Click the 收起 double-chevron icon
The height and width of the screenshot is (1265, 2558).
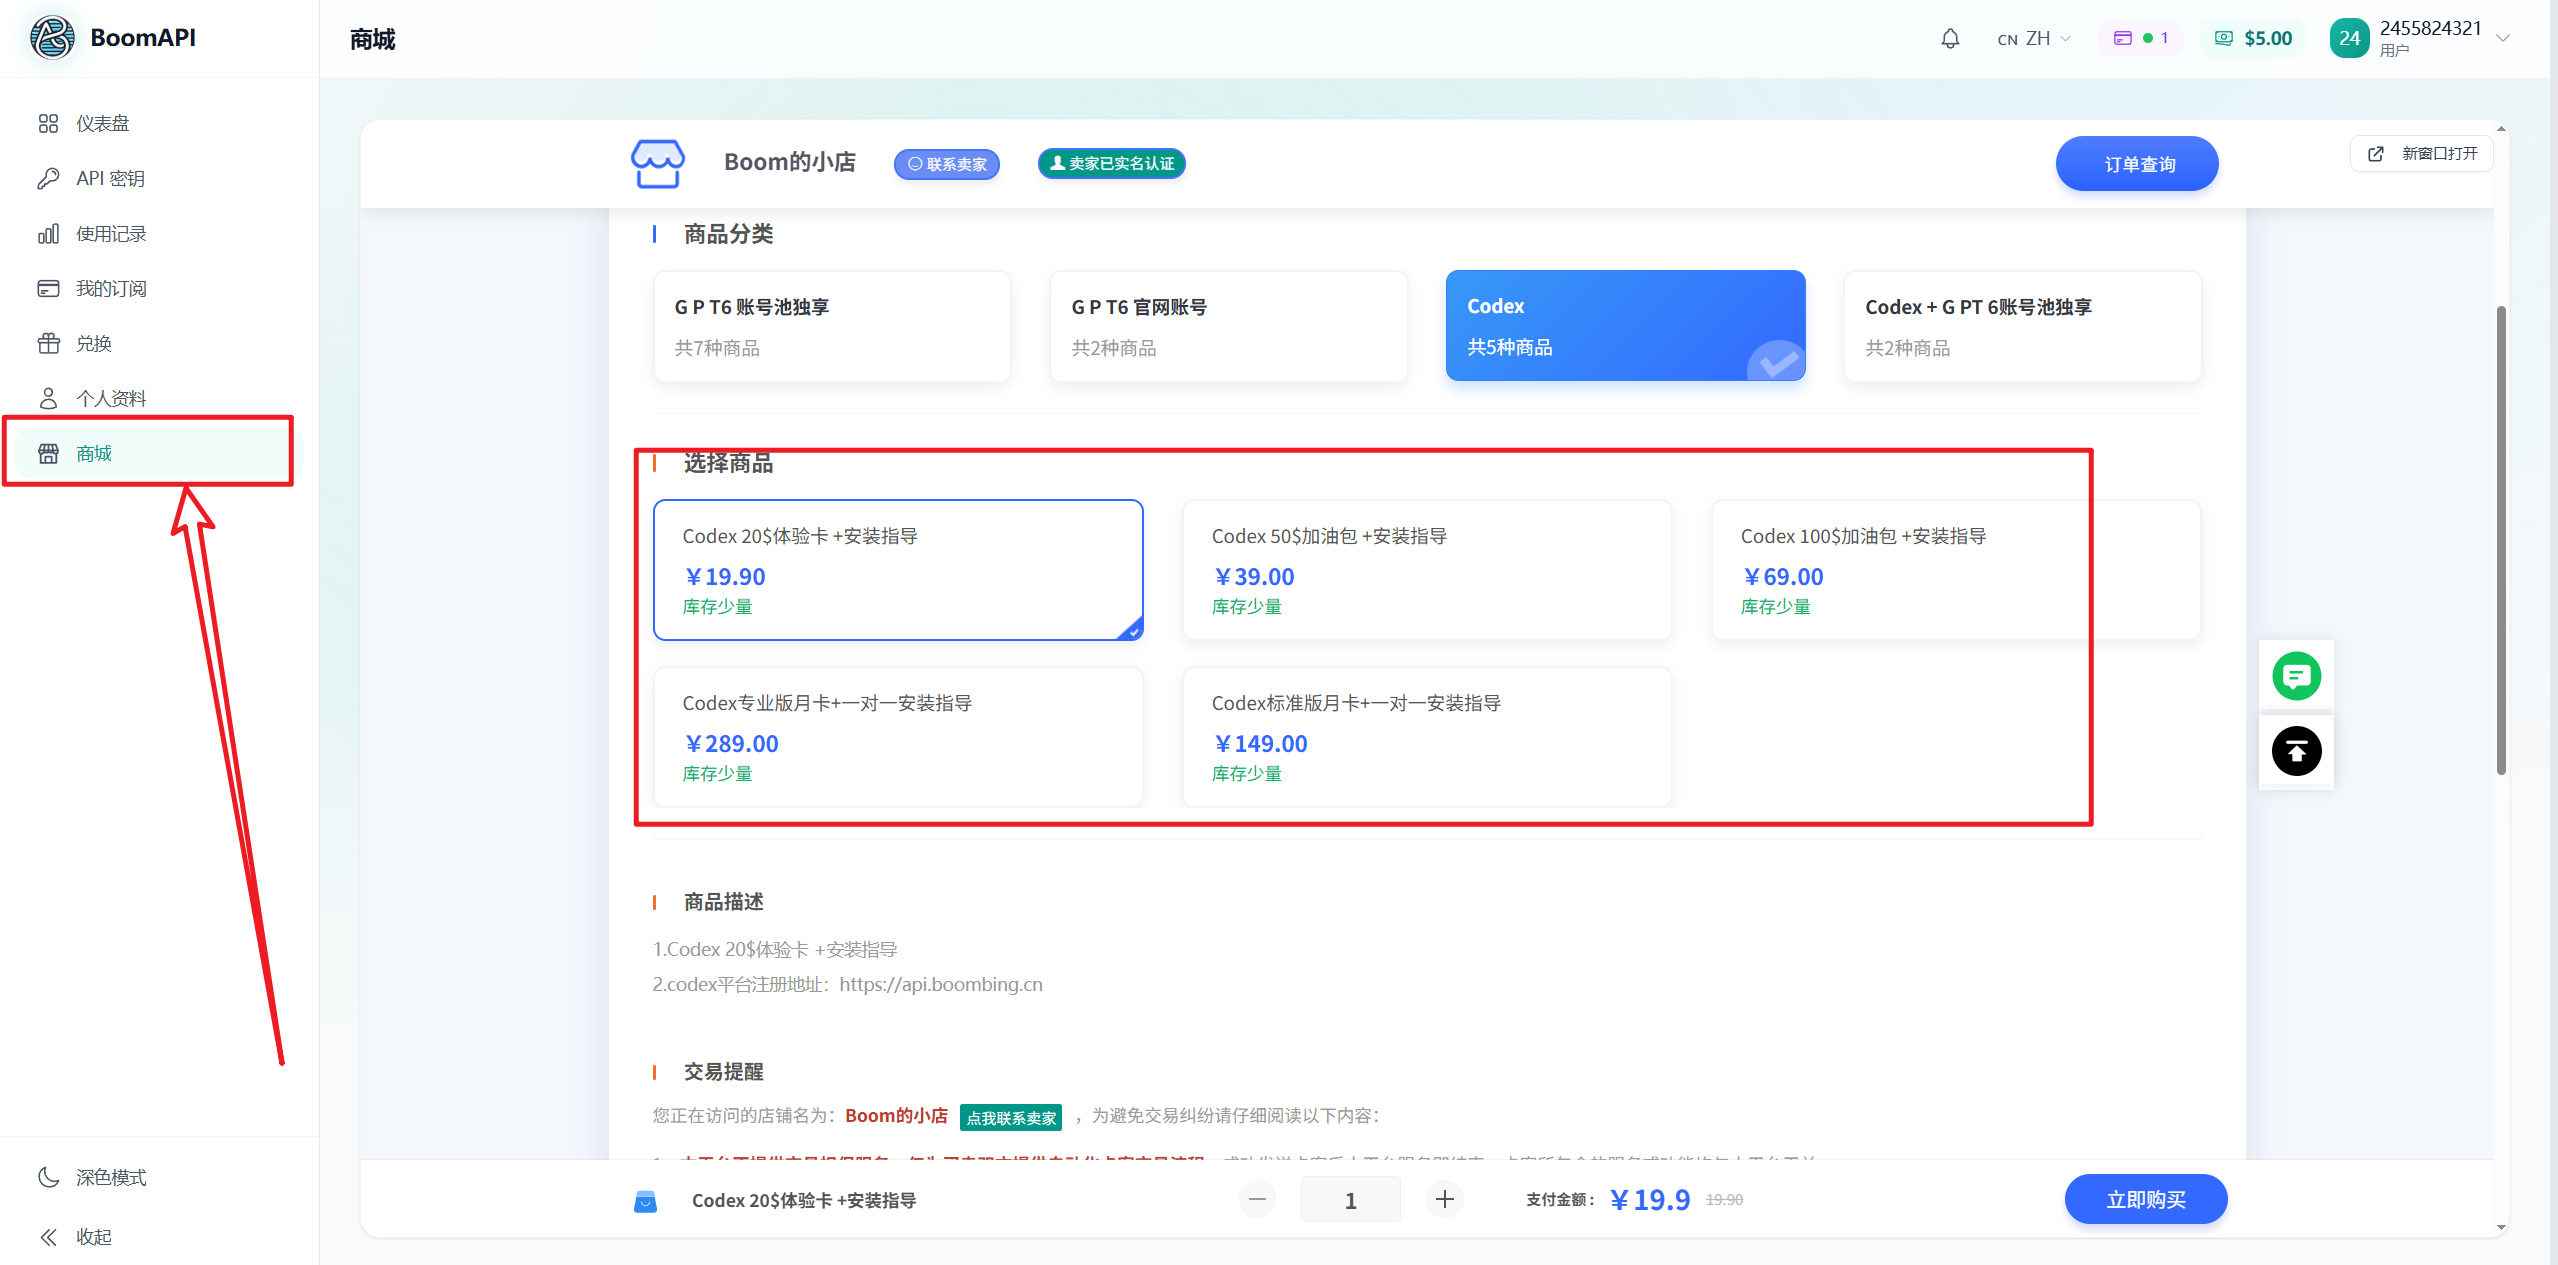coord(48,1237)
